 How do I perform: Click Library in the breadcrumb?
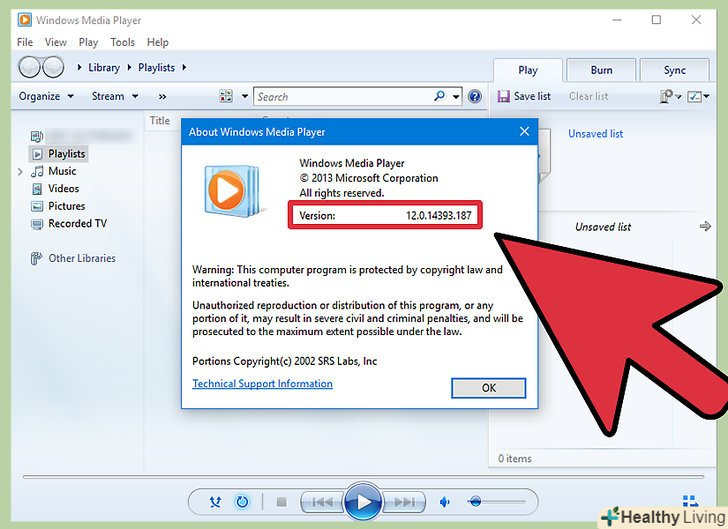point(104,67)
